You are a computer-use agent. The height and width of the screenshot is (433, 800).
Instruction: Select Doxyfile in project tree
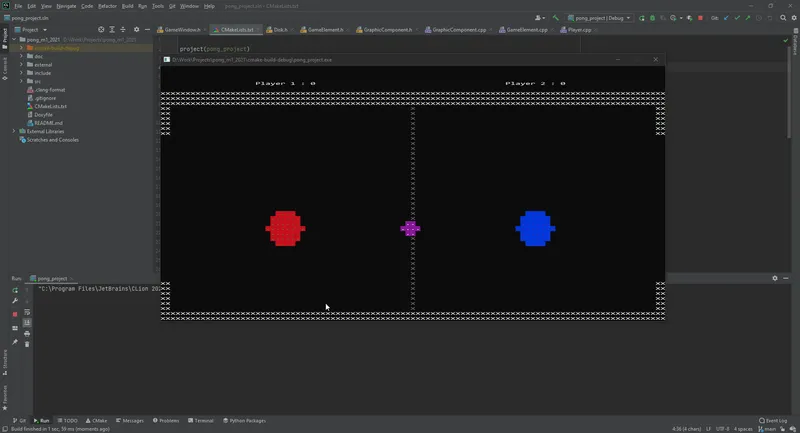coord(43,115)
